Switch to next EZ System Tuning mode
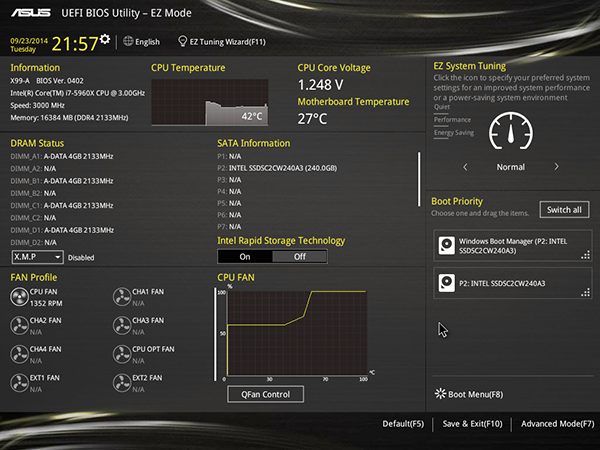 [556, 167]
